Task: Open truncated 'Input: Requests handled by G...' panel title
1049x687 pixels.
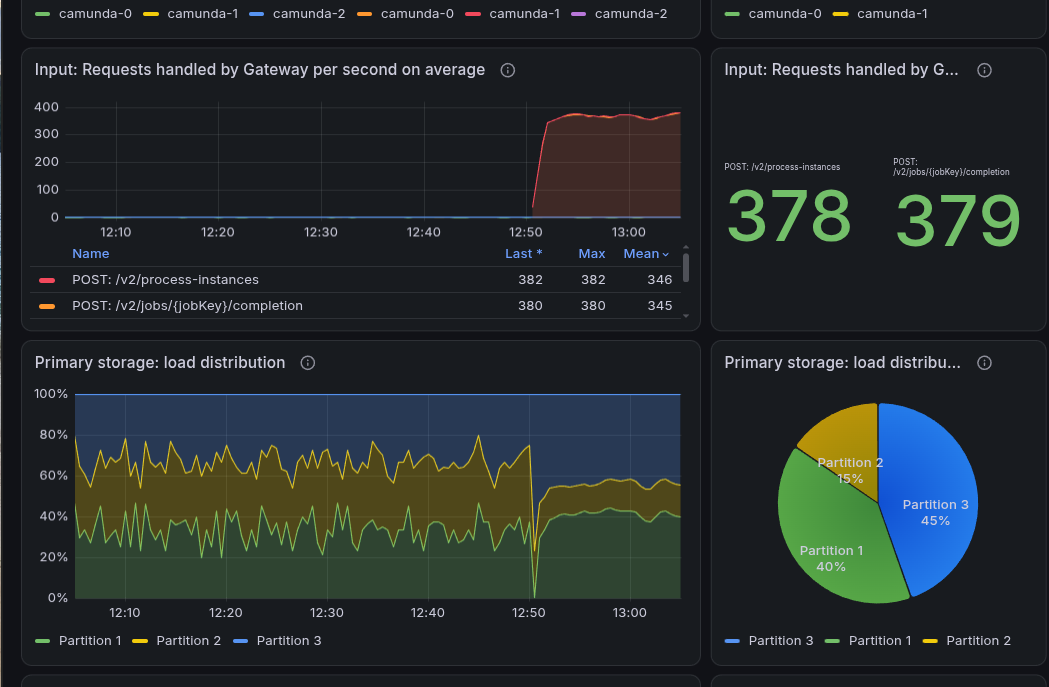Action: pyautogui.click(x=841, y=70)
